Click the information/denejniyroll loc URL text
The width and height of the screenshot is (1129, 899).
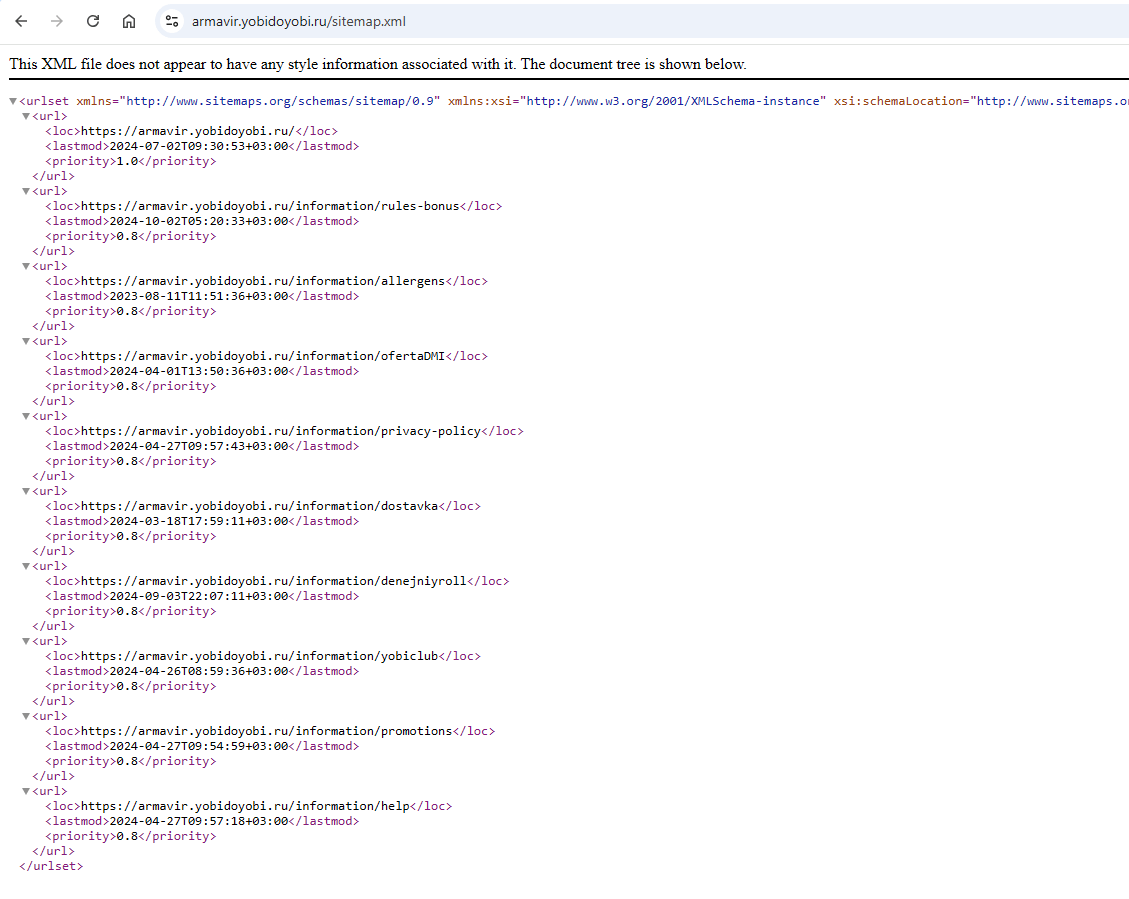pyautogui.click(x=274, y=581)
